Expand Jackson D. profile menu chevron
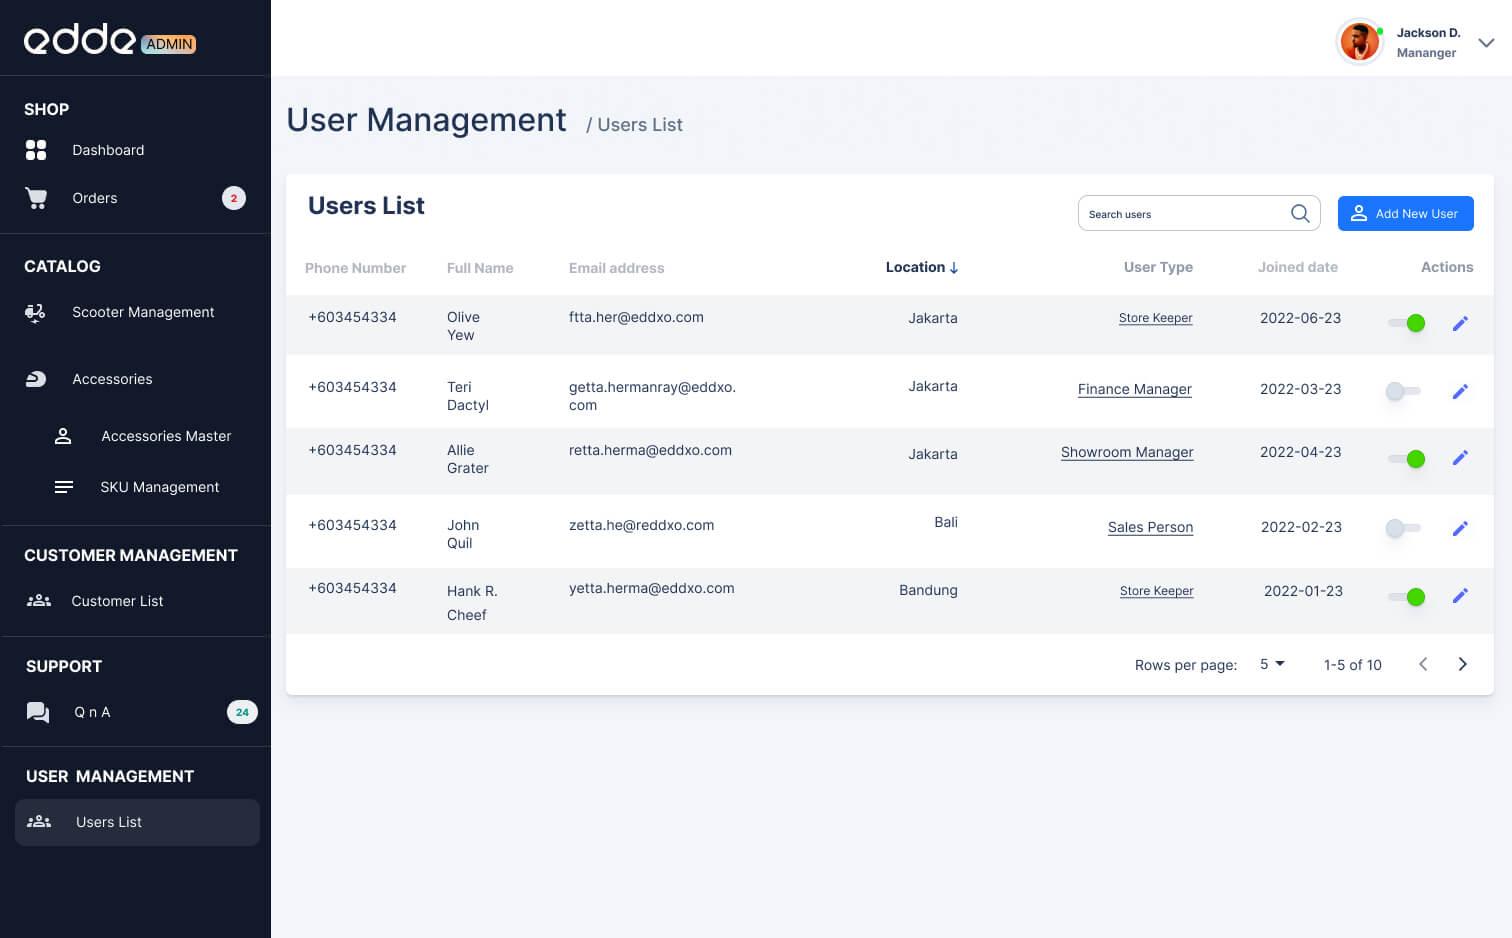 point(1486,43)
